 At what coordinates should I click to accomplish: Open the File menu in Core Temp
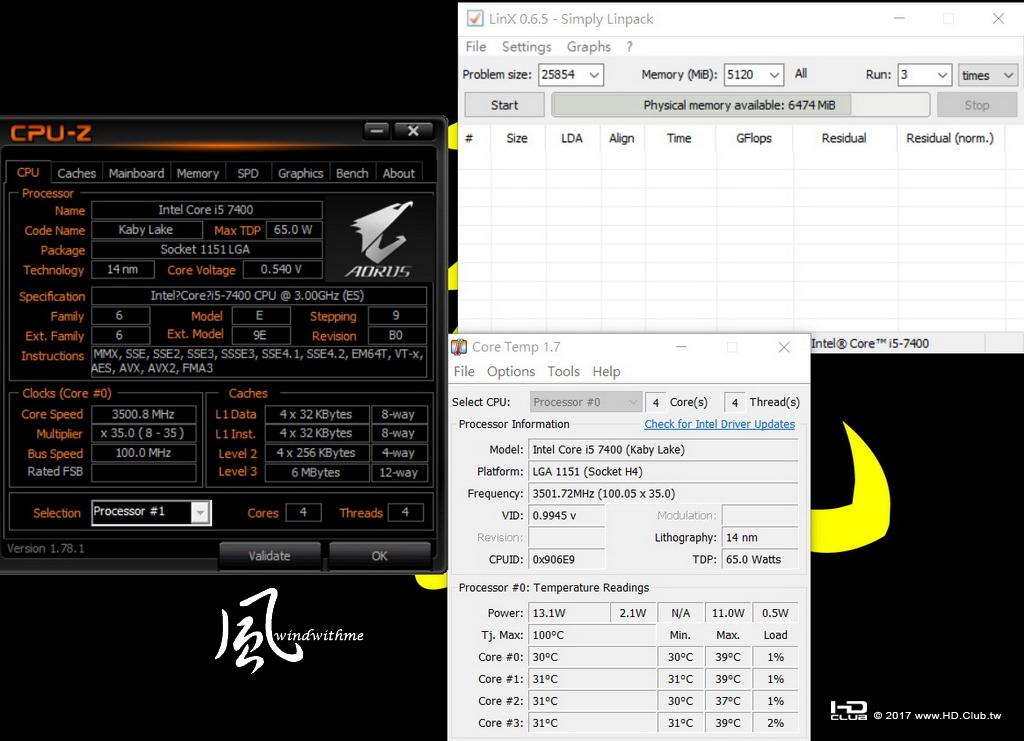coord(464,371)
